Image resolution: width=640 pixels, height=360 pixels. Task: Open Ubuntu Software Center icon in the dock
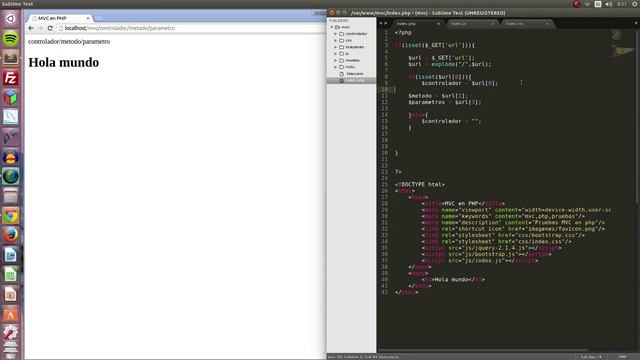tap(11, 314)
